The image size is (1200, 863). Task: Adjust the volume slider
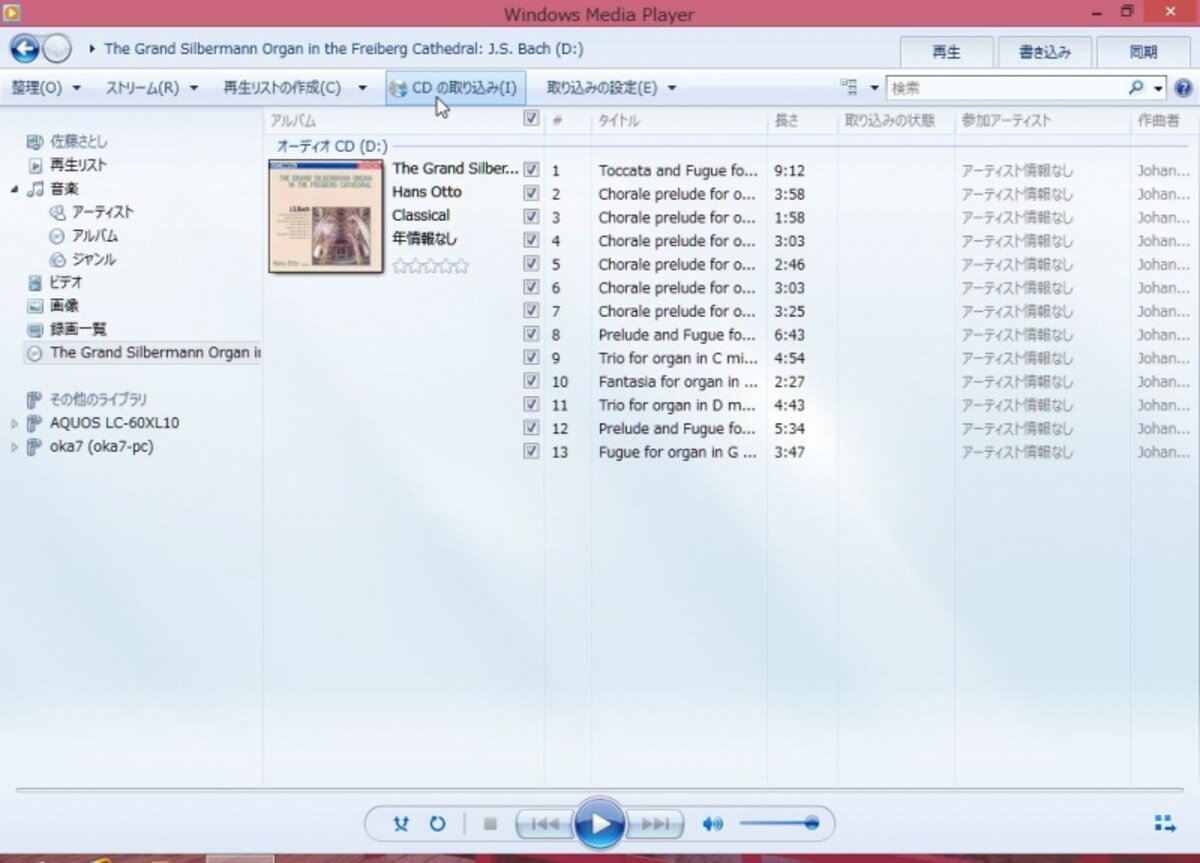coord(778,824)
